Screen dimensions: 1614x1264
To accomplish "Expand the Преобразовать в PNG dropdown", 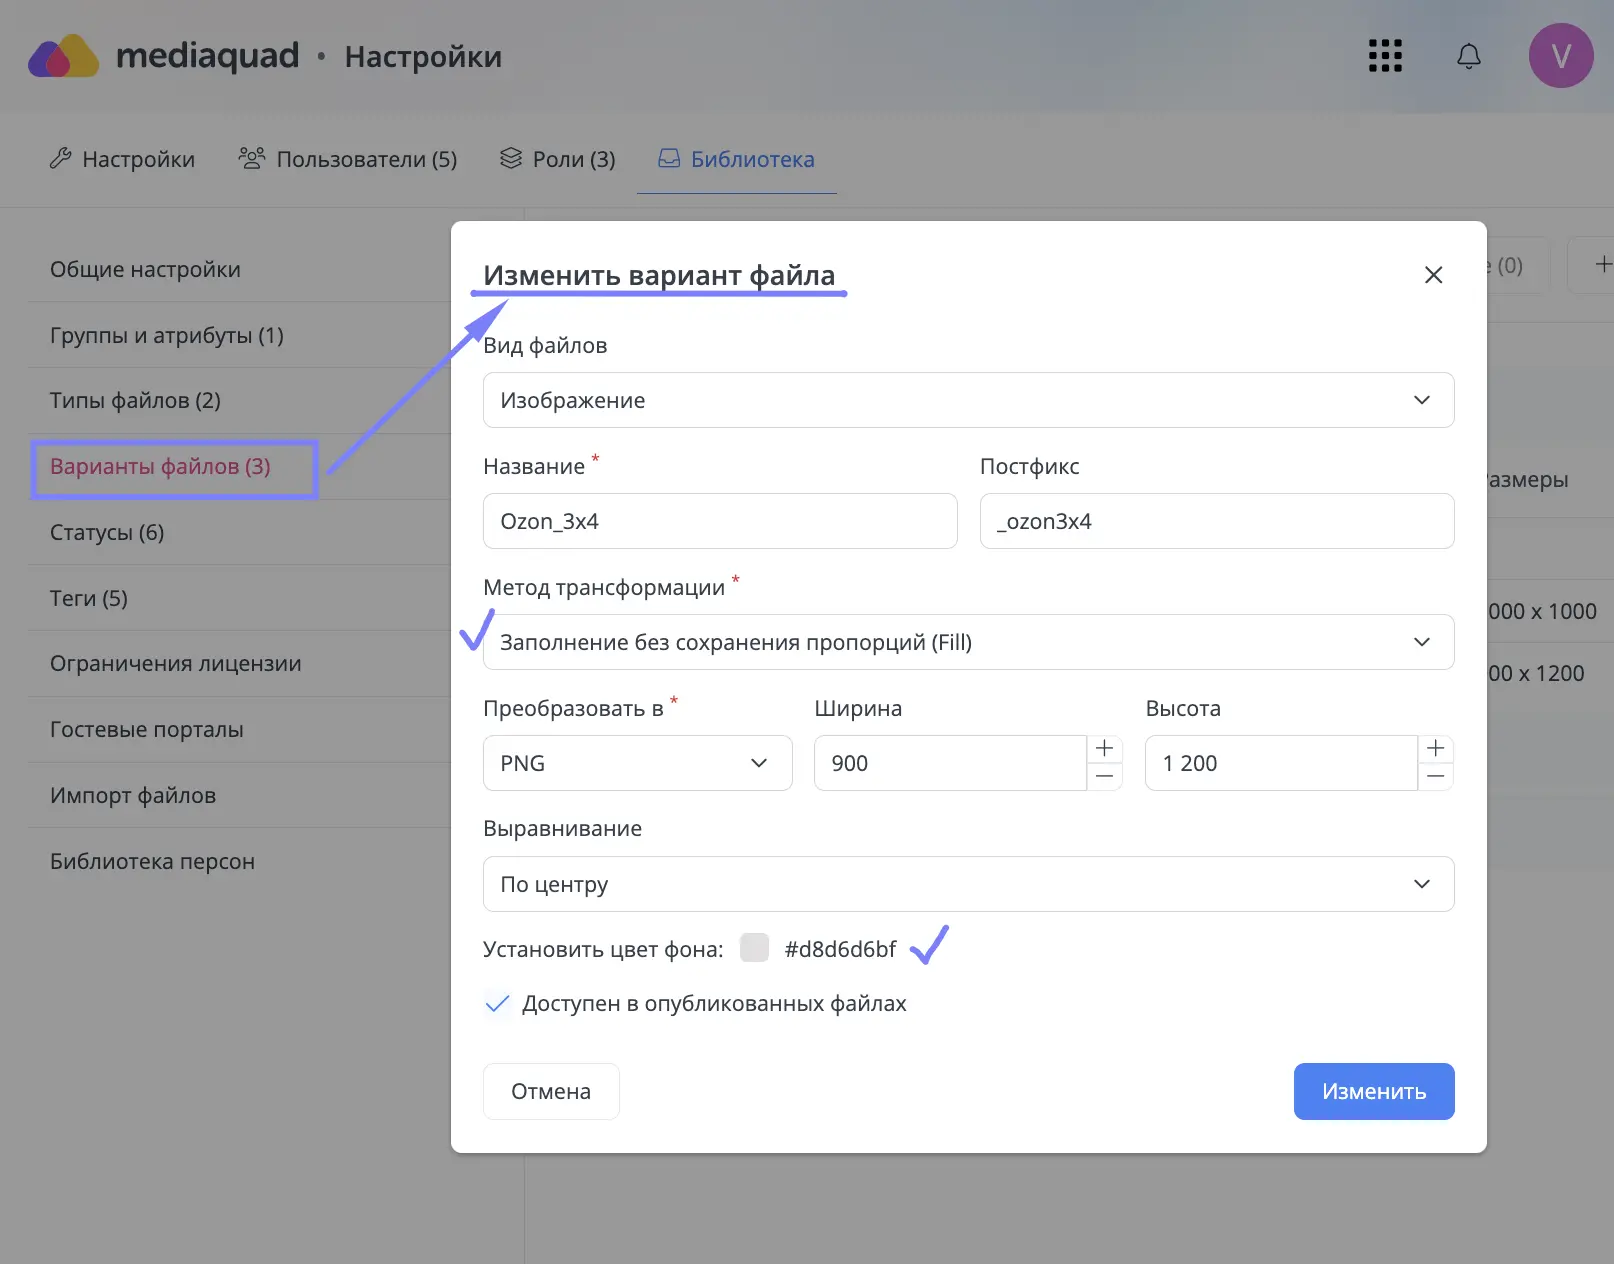I will point(637,763).
